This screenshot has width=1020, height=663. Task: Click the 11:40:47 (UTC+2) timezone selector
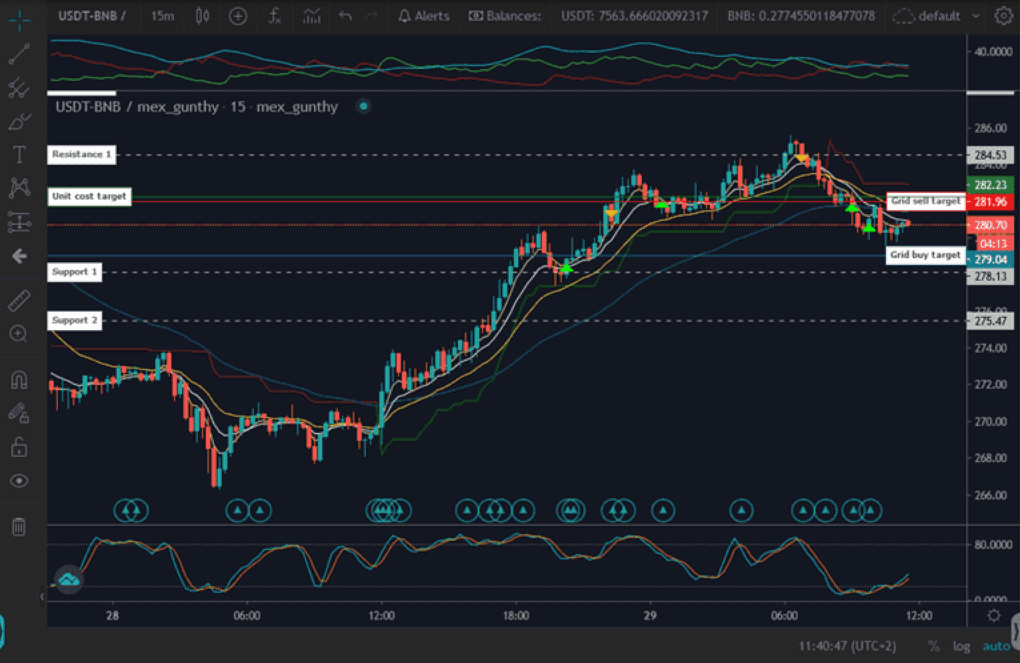pos(847,646)
